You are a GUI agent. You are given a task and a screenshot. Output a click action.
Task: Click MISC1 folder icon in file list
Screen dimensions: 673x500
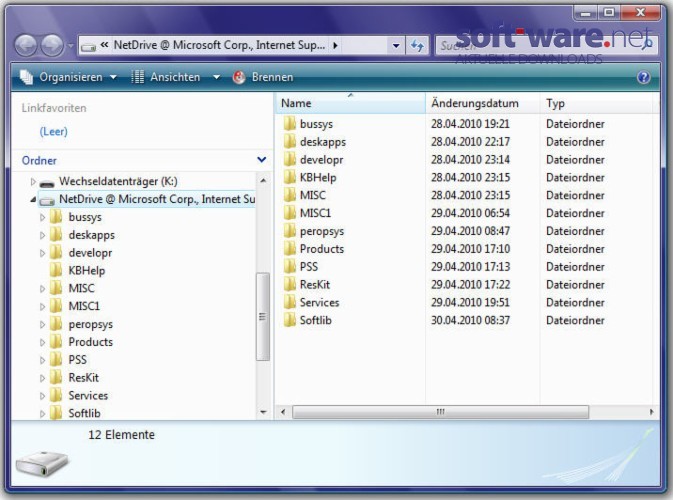[x=290, y=213]
